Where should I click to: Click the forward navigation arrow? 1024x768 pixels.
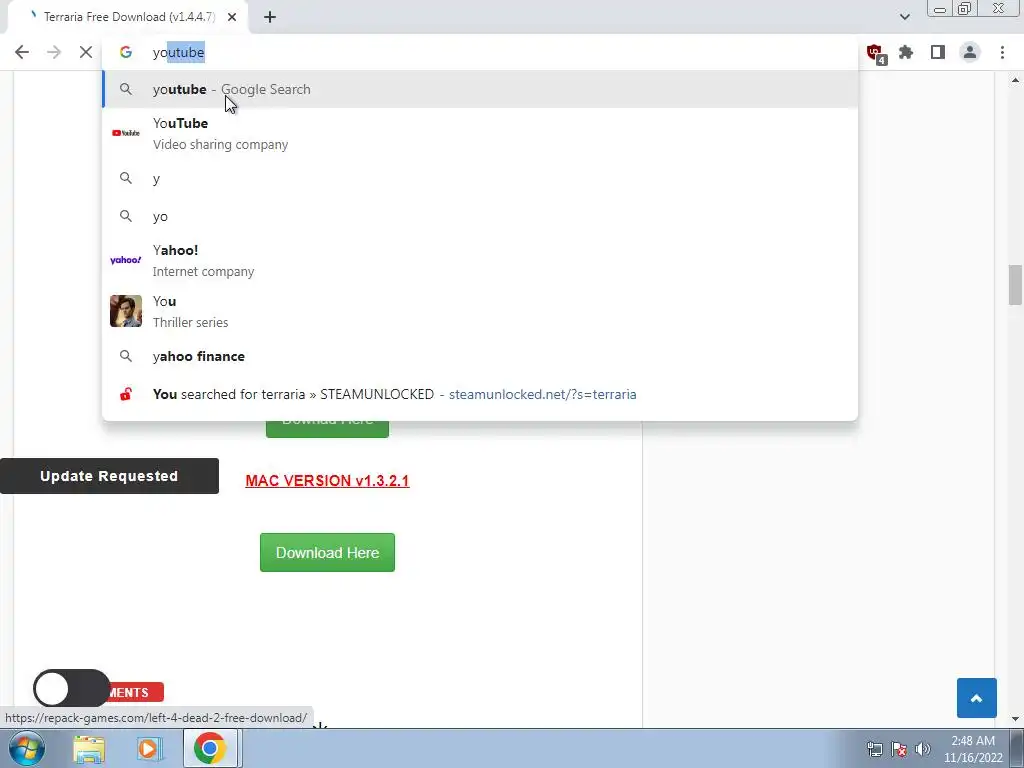tap(54, 52)
